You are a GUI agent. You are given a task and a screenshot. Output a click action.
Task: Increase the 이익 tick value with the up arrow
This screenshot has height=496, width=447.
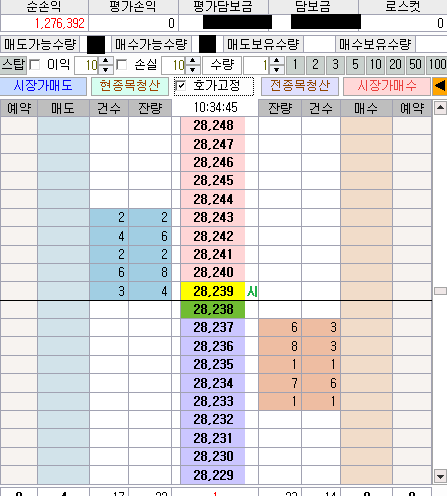pyautogui.click(x=106, y=61)
